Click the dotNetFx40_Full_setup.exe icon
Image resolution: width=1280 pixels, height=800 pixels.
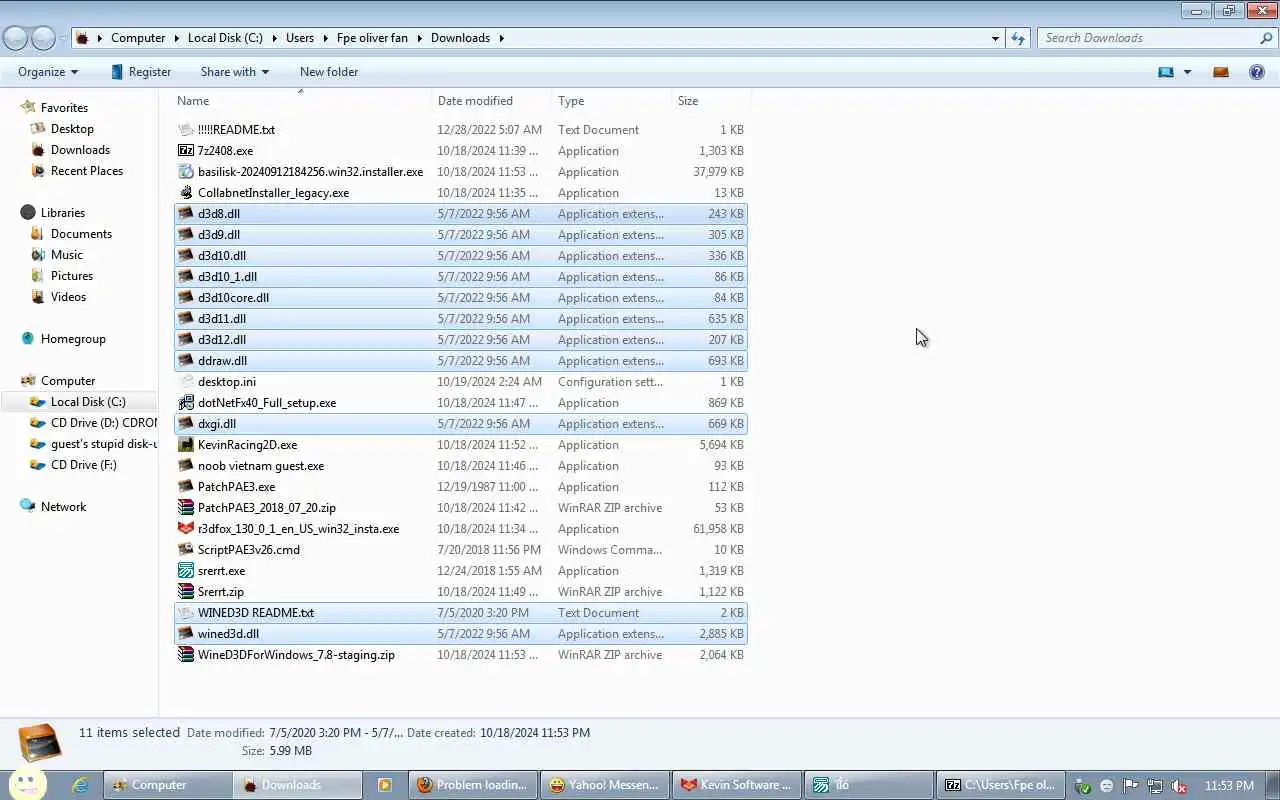point(186,403)
